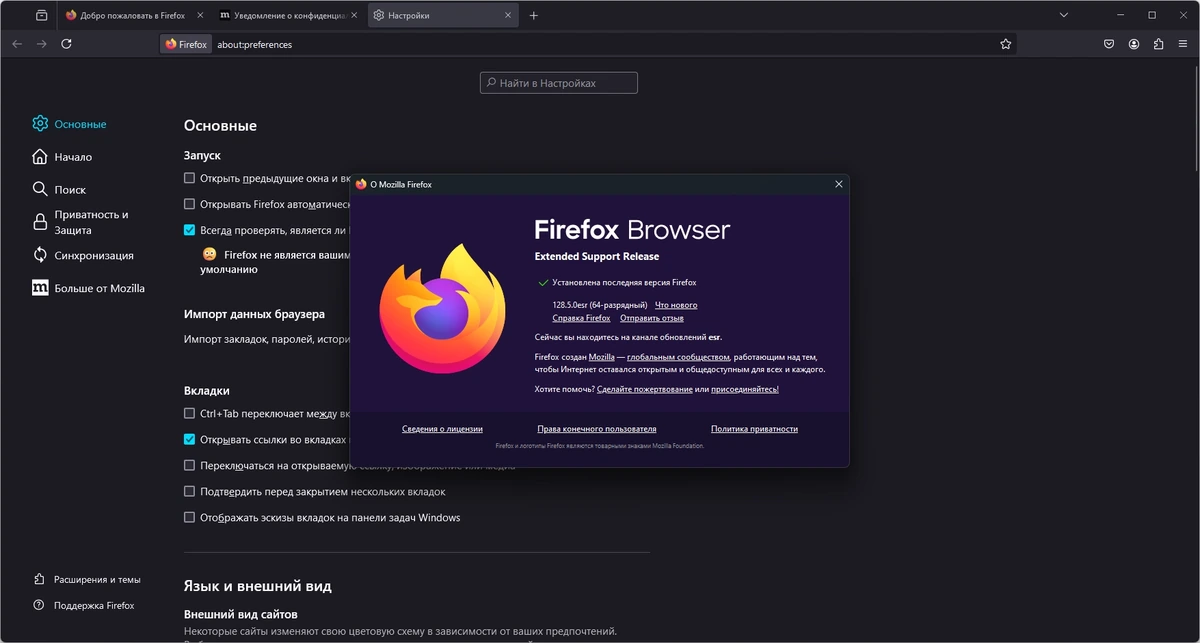Open the application hamburger menu
The image size is (1200, 643).
coord(1183,44)
